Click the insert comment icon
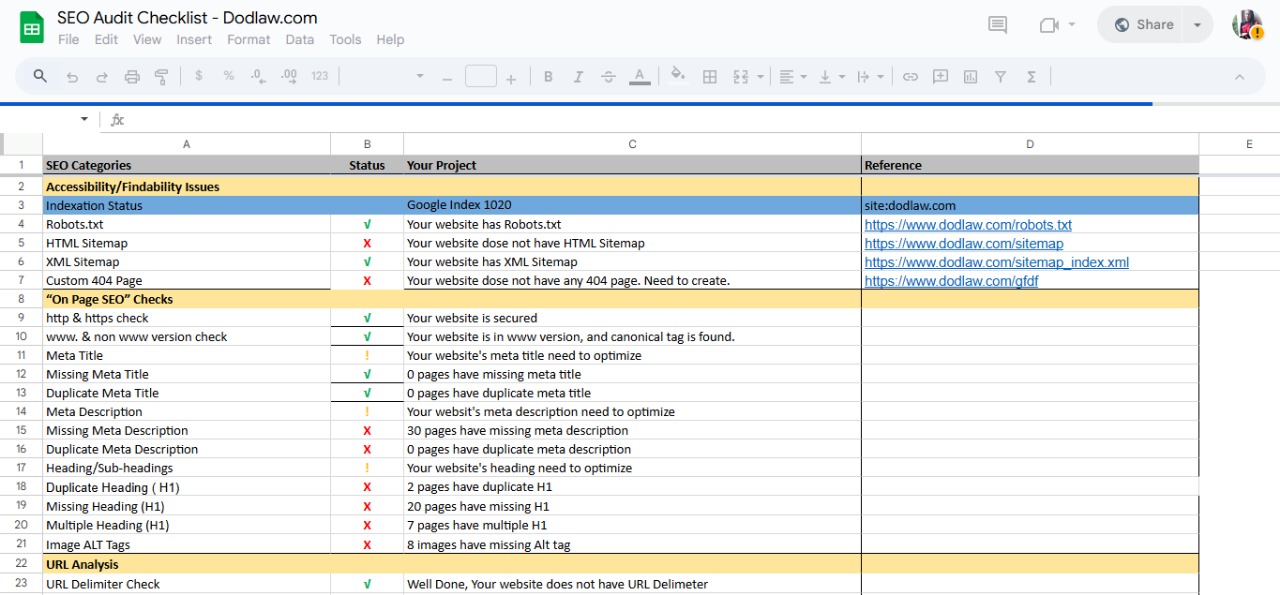 (940, 76)
